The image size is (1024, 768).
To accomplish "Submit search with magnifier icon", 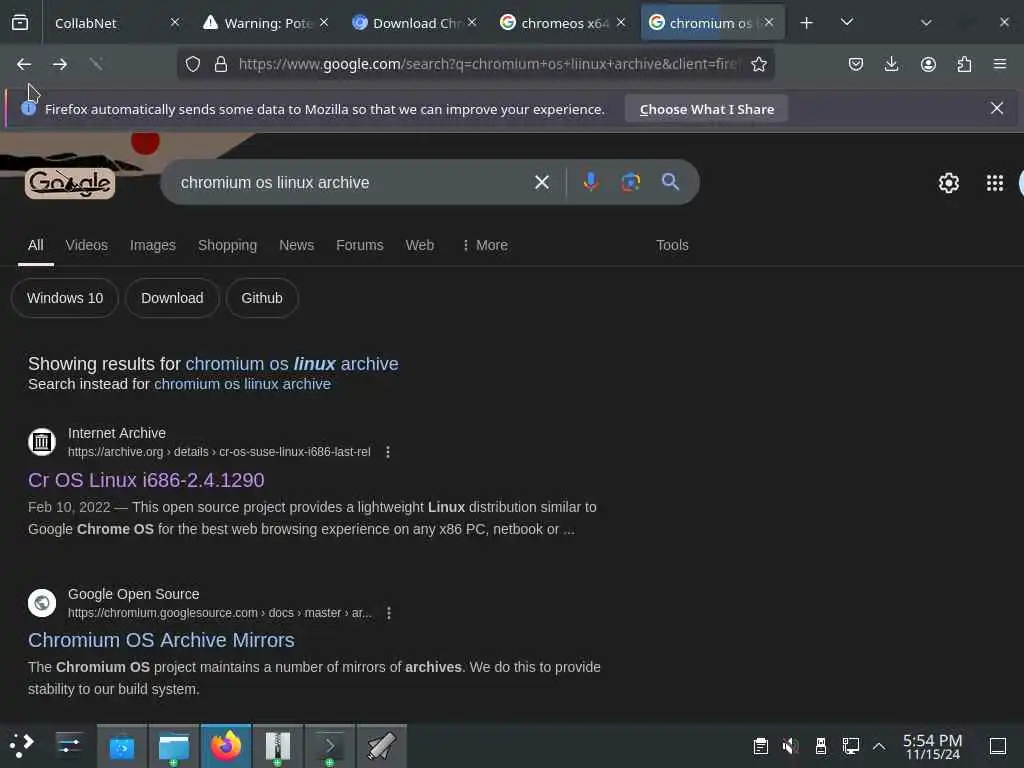I will click(670, 182).
